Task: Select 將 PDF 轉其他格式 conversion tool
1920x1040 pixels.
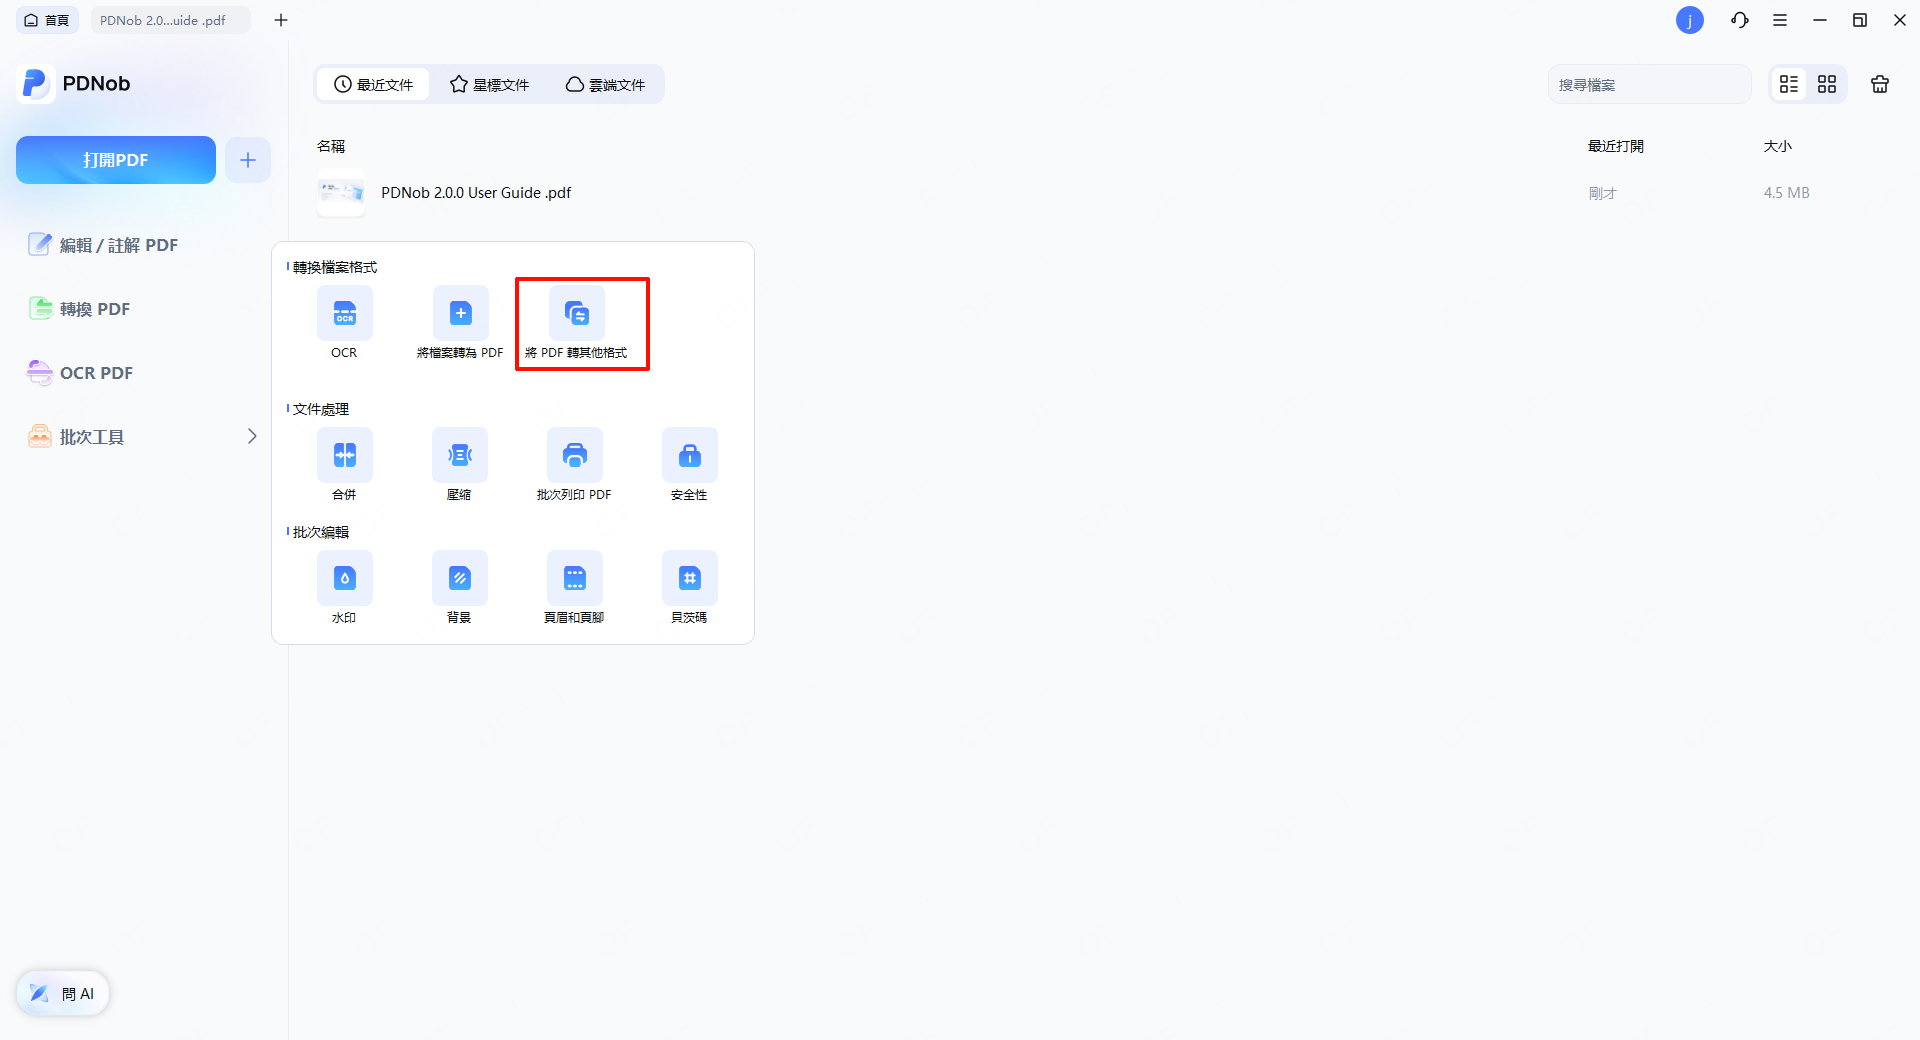Action: click(x=577, y=313)
